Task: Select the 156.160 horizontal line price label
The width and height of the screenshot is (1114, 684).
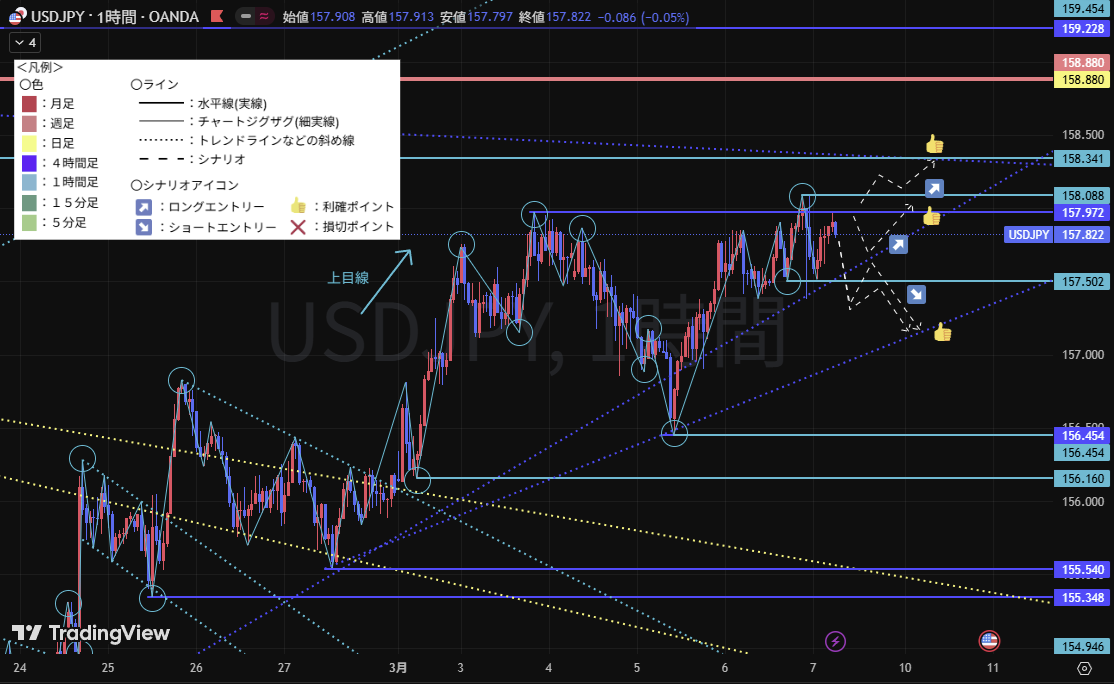Action: point(1083,478)
